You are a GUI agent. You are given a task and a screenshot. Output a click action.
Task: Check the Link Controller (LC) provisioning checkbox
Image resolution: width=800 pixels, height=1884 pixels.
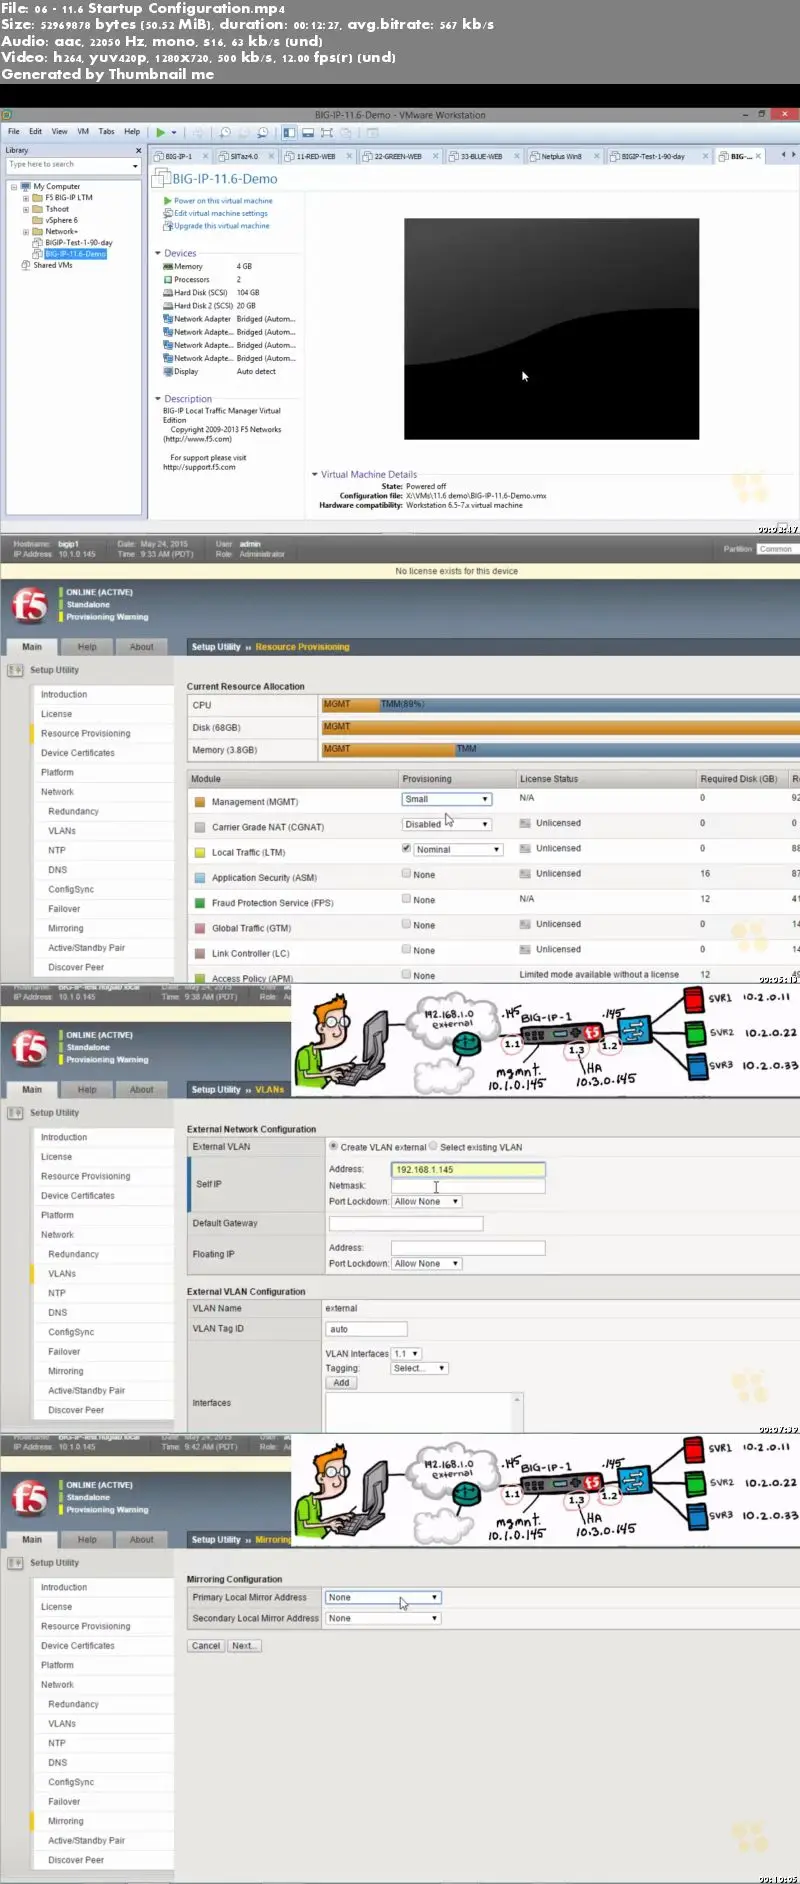click(x=406, y=949)
